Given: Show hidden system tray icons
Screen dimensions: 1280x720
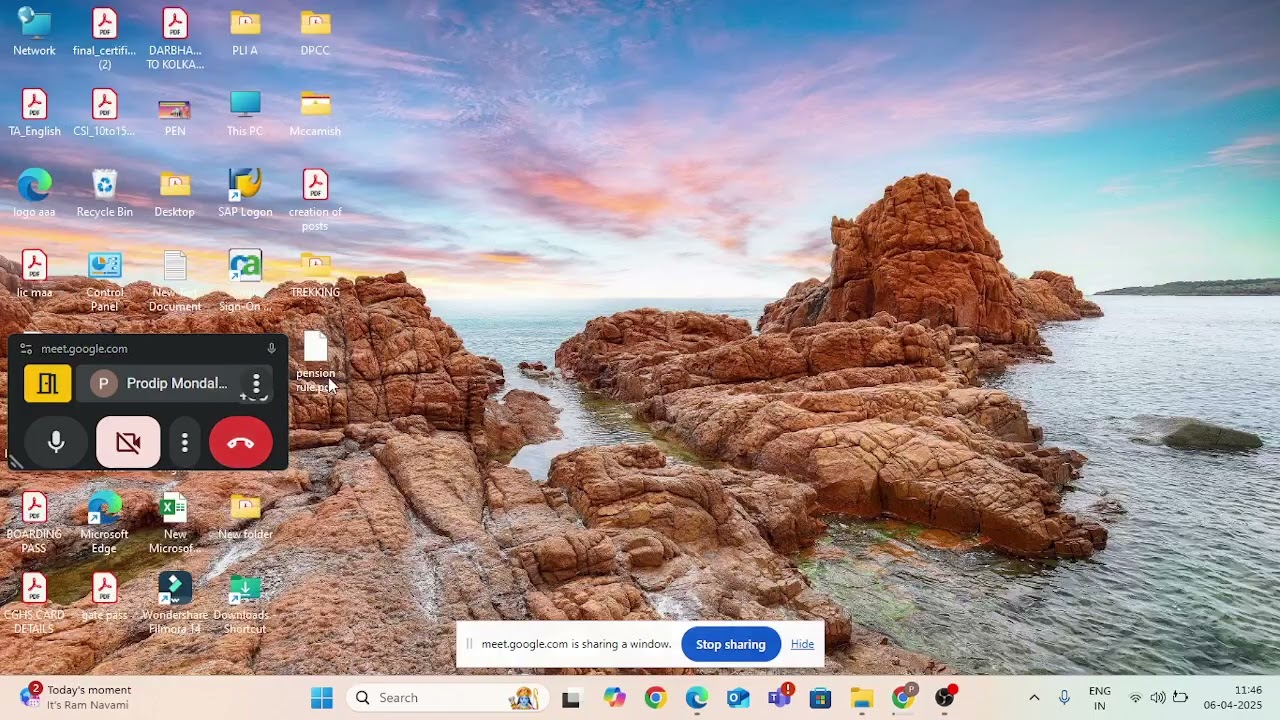Looking at the screenshot, I should [1034, 698].
